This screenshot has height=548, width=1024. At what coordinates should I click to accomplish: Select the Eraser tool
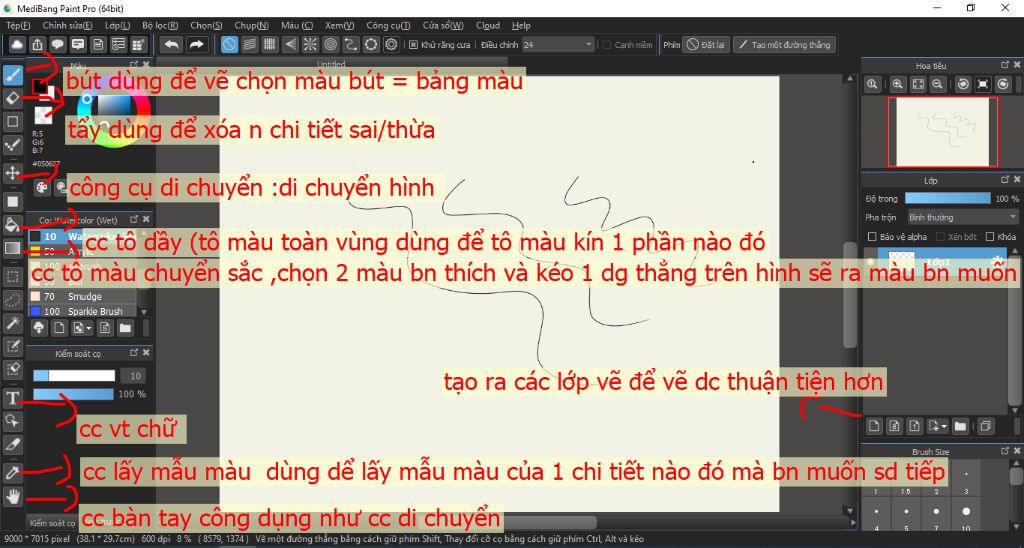pos(12,99)
